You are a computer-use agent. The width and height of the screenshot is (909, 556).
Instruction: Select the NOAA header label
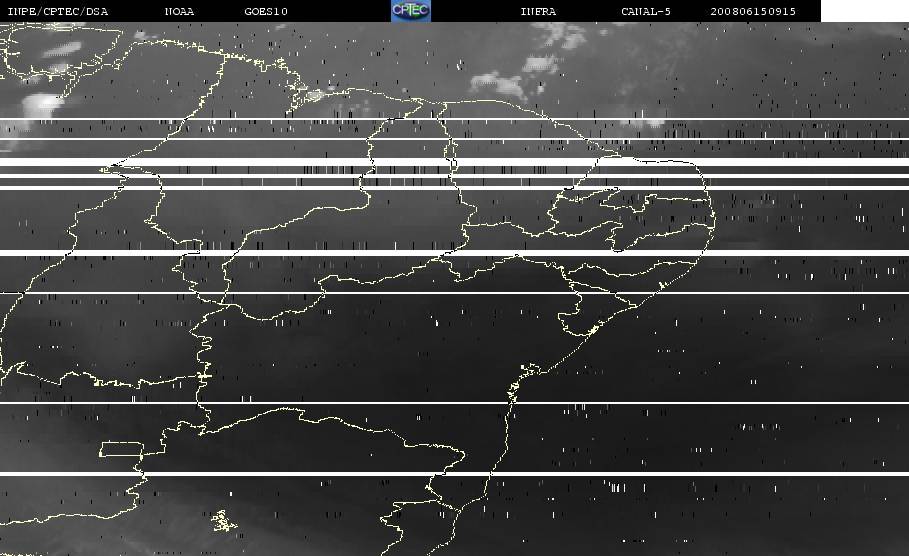point(179,12)
